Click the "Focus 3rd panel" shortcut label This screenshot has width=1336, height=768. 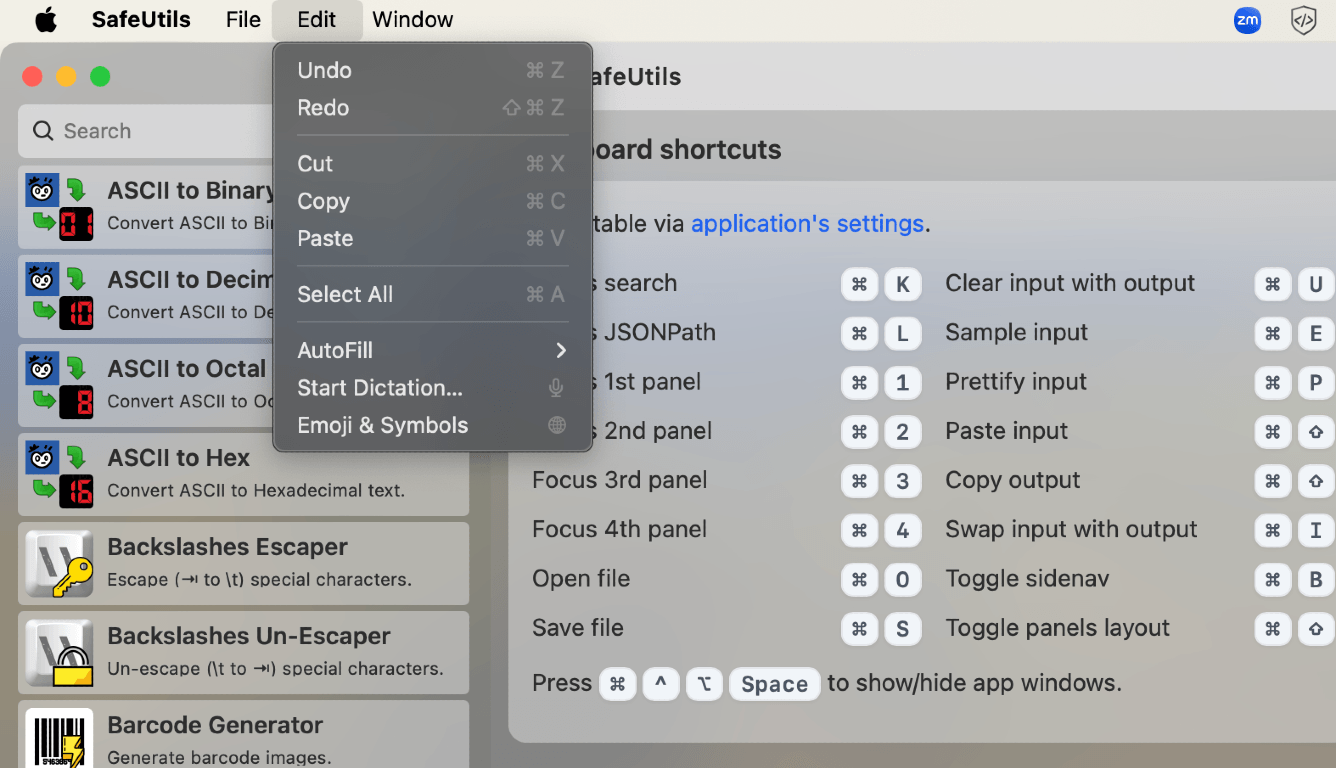click(x=619, y=480)
